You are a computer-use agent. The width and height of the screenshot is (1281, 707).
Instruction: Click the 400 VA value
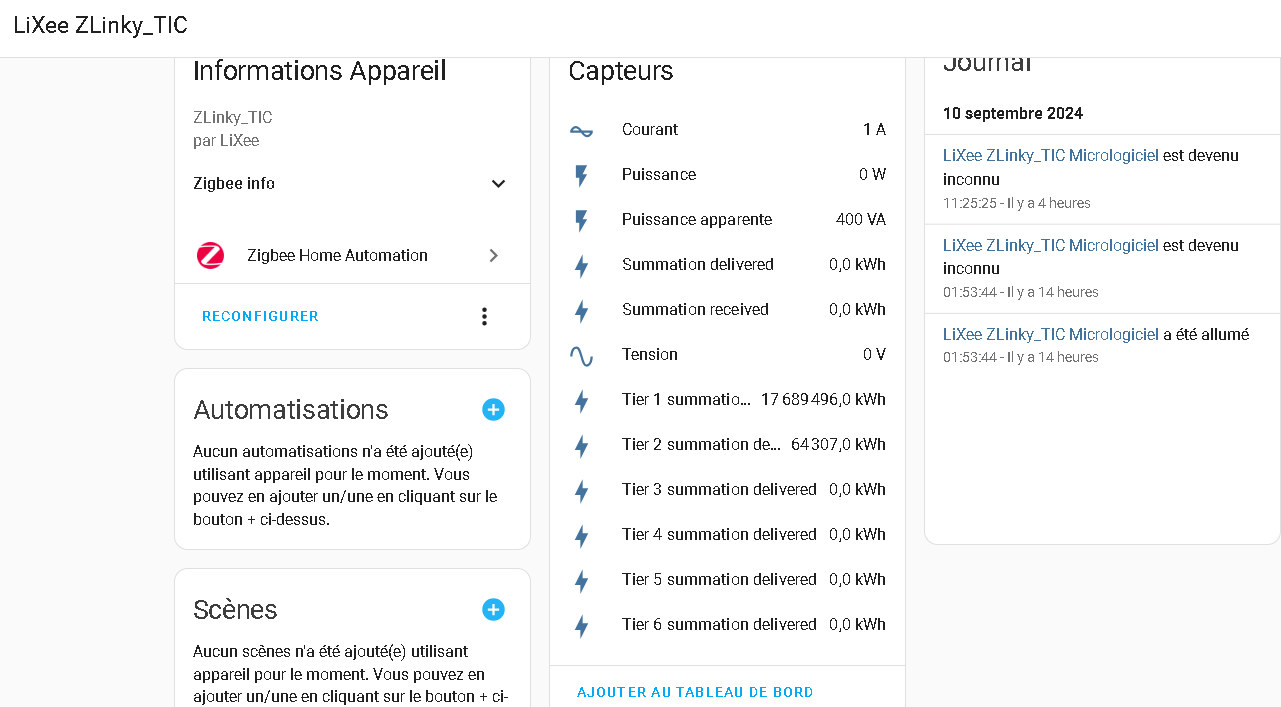click(x=861, y=220)
